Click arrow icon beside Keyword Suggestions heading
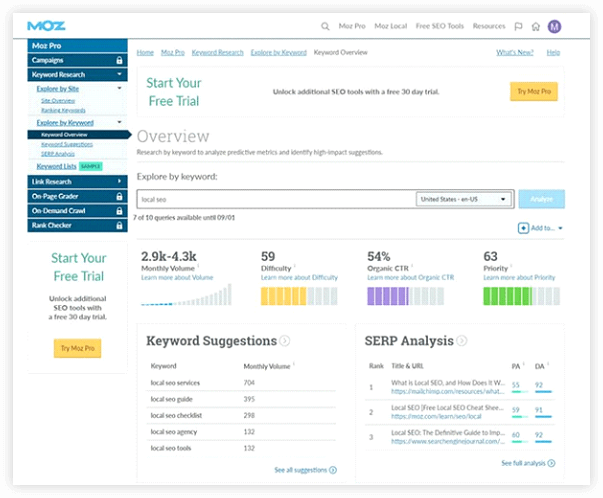 (x=285, y=341)
